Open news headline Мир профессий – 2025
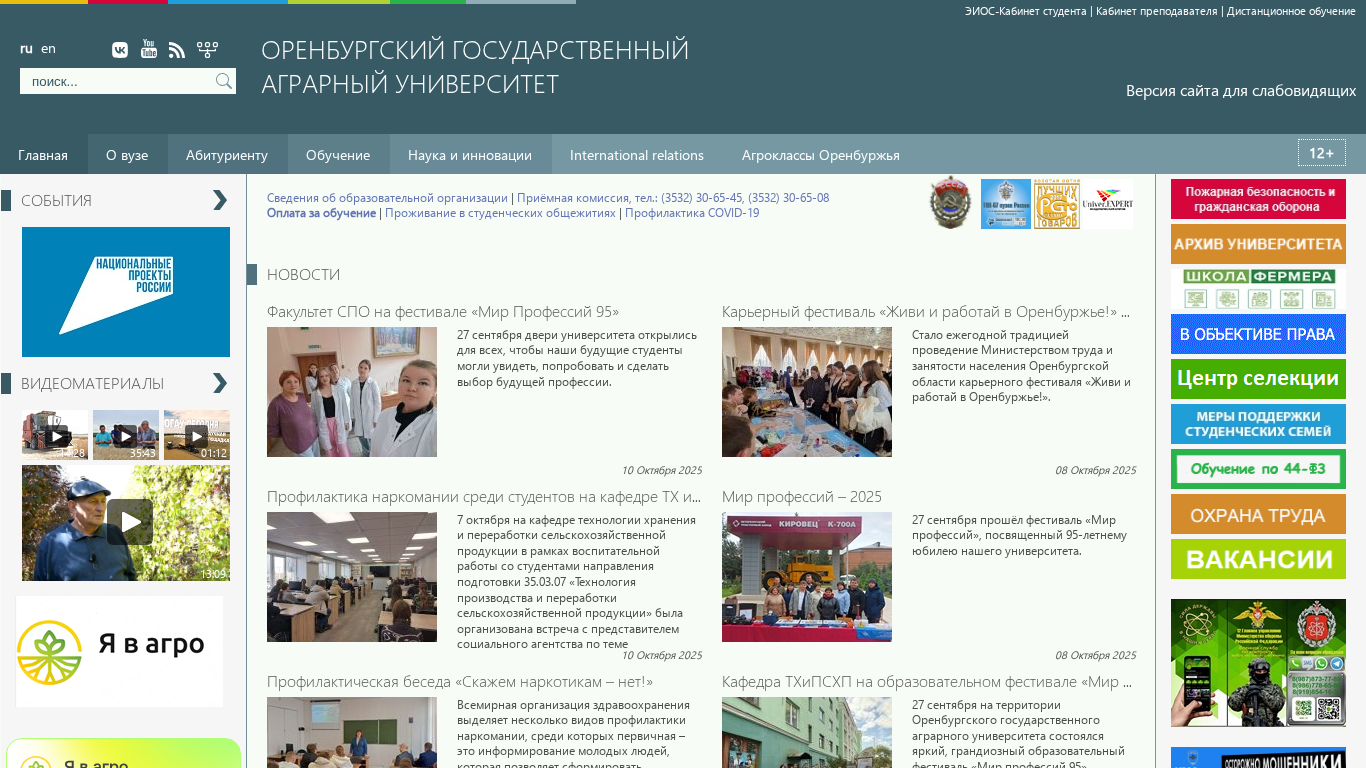 [x=802, y=497]
